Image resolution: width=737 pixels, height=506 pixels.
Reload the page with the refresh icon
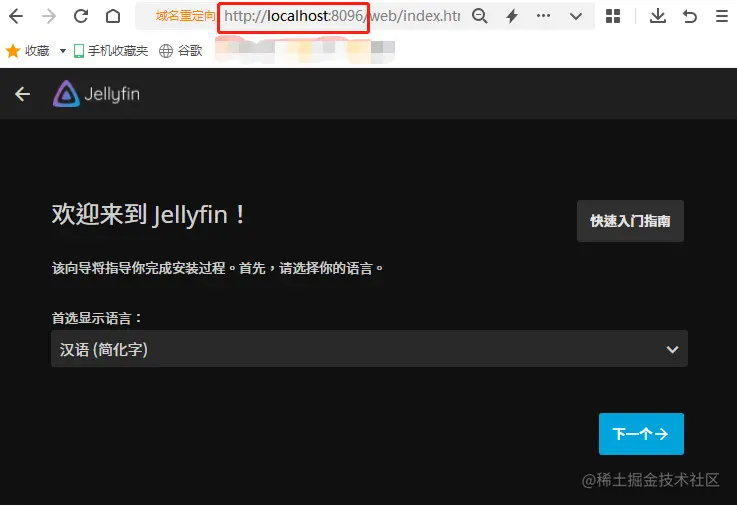(81, 16)
